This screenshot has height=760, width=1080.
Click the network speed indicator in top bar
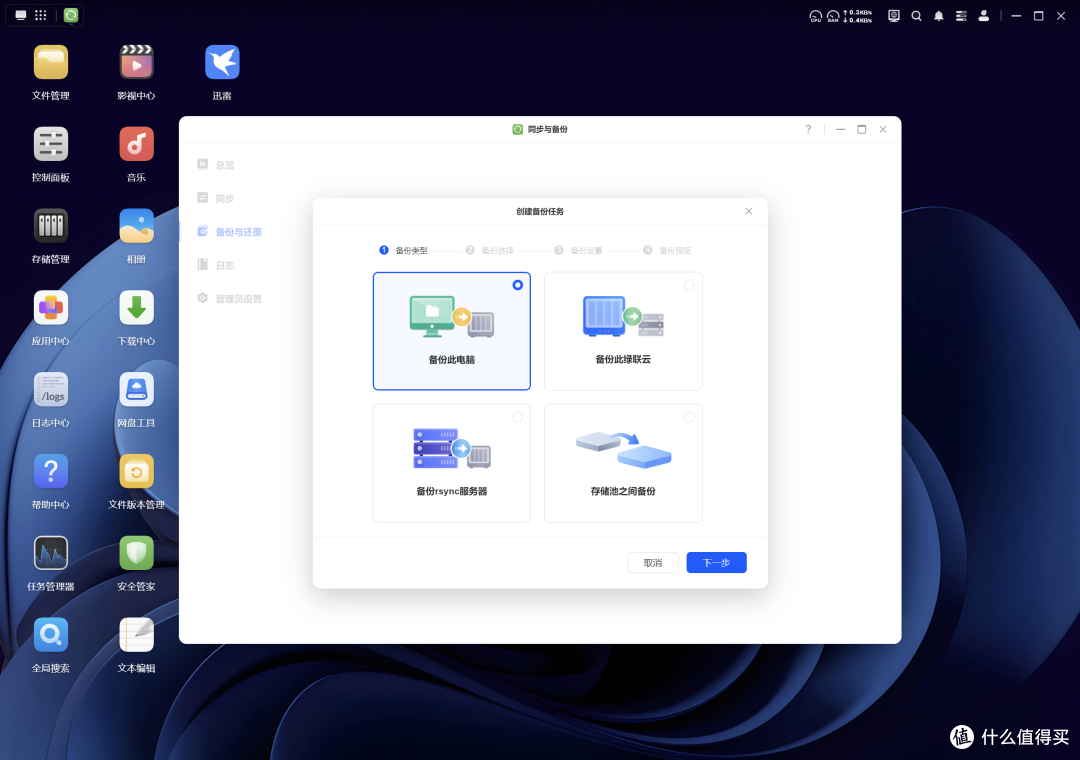pyautogui.click(x=858, y=16)
